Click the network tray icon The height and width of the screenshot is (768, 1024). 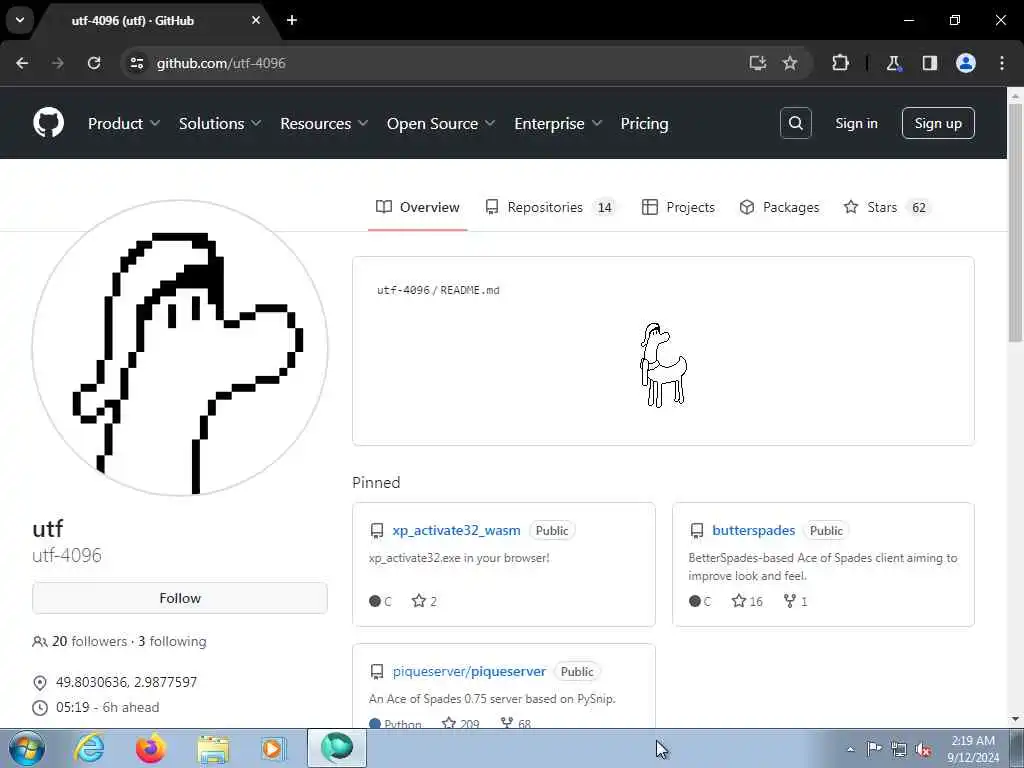point(899,749)
